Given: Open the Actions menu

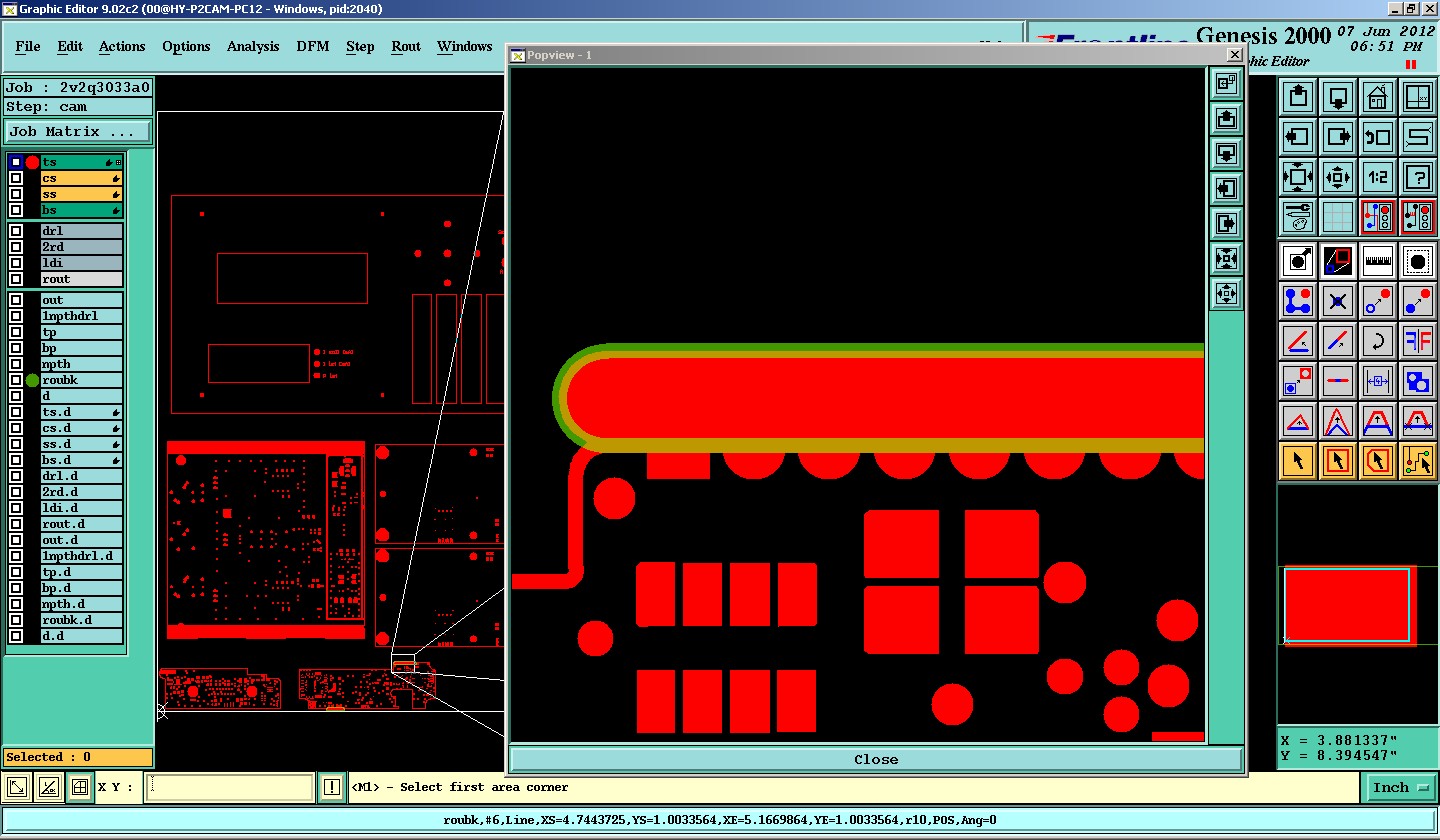Looking at the screenshot, I should 122,47.
